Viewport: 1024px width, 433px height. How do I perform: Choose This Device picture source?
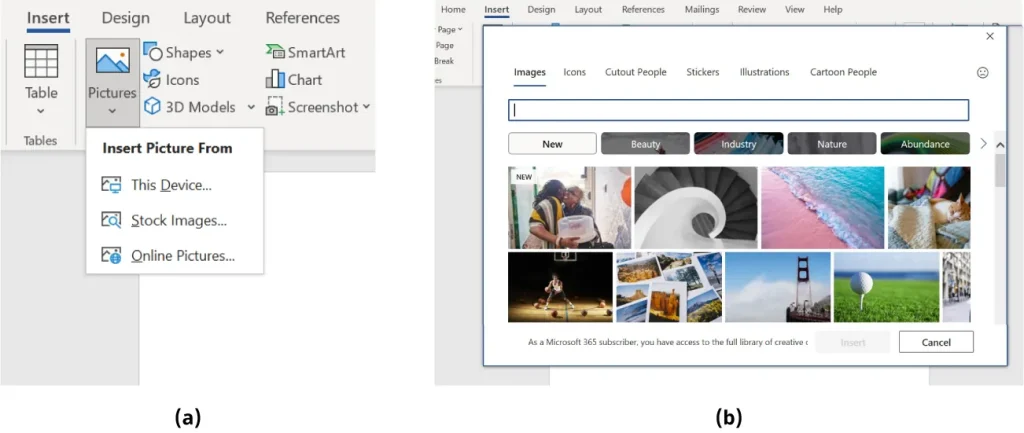171,185
